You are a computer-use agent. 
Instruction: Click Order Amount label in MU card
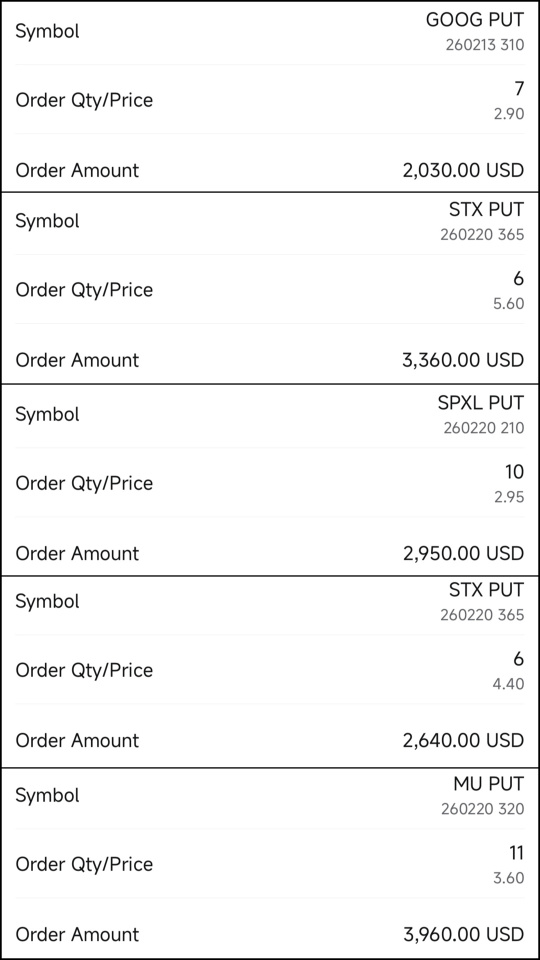pyautogui.click(x=78, y=934)
